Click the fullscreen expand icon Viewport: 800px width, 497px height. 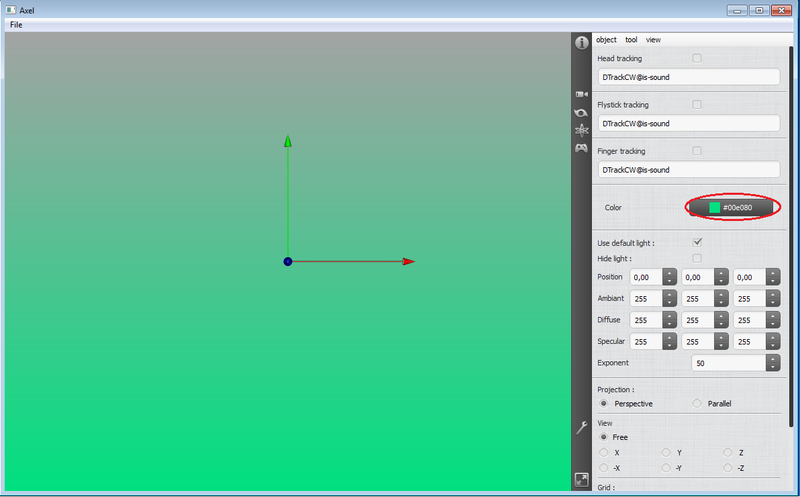(581, 479)
